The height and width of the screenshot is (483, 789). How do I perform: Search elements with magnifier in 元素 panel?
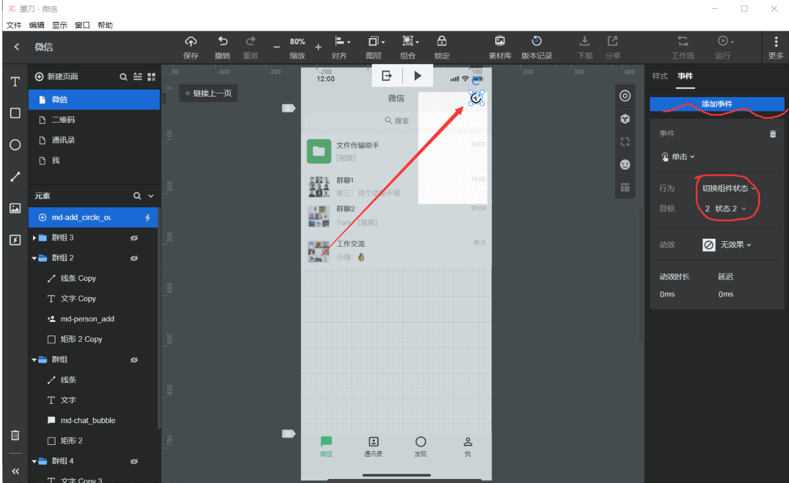(137, 196)
